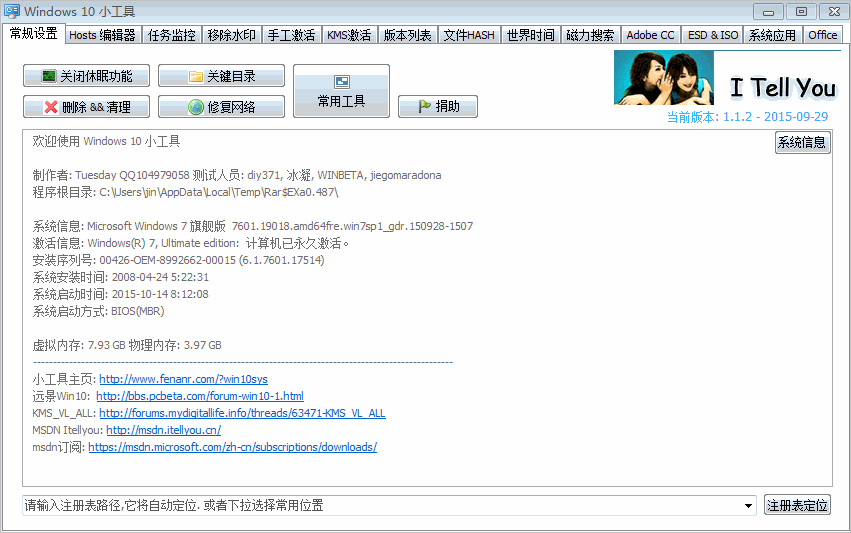This screenshot has height=533, width=851.
Task: Switch to the 版本列表 tab
Action: (x=408, y=35)
